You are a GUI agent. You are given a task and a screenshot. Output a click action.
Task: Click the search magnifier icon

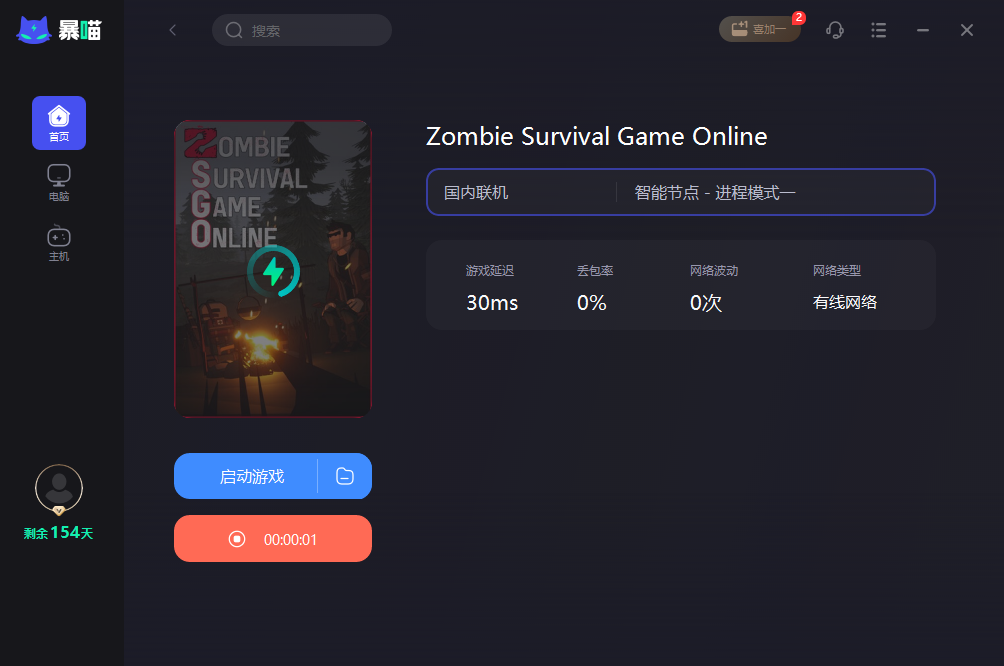pyautogui.click(x=234, y=30)
